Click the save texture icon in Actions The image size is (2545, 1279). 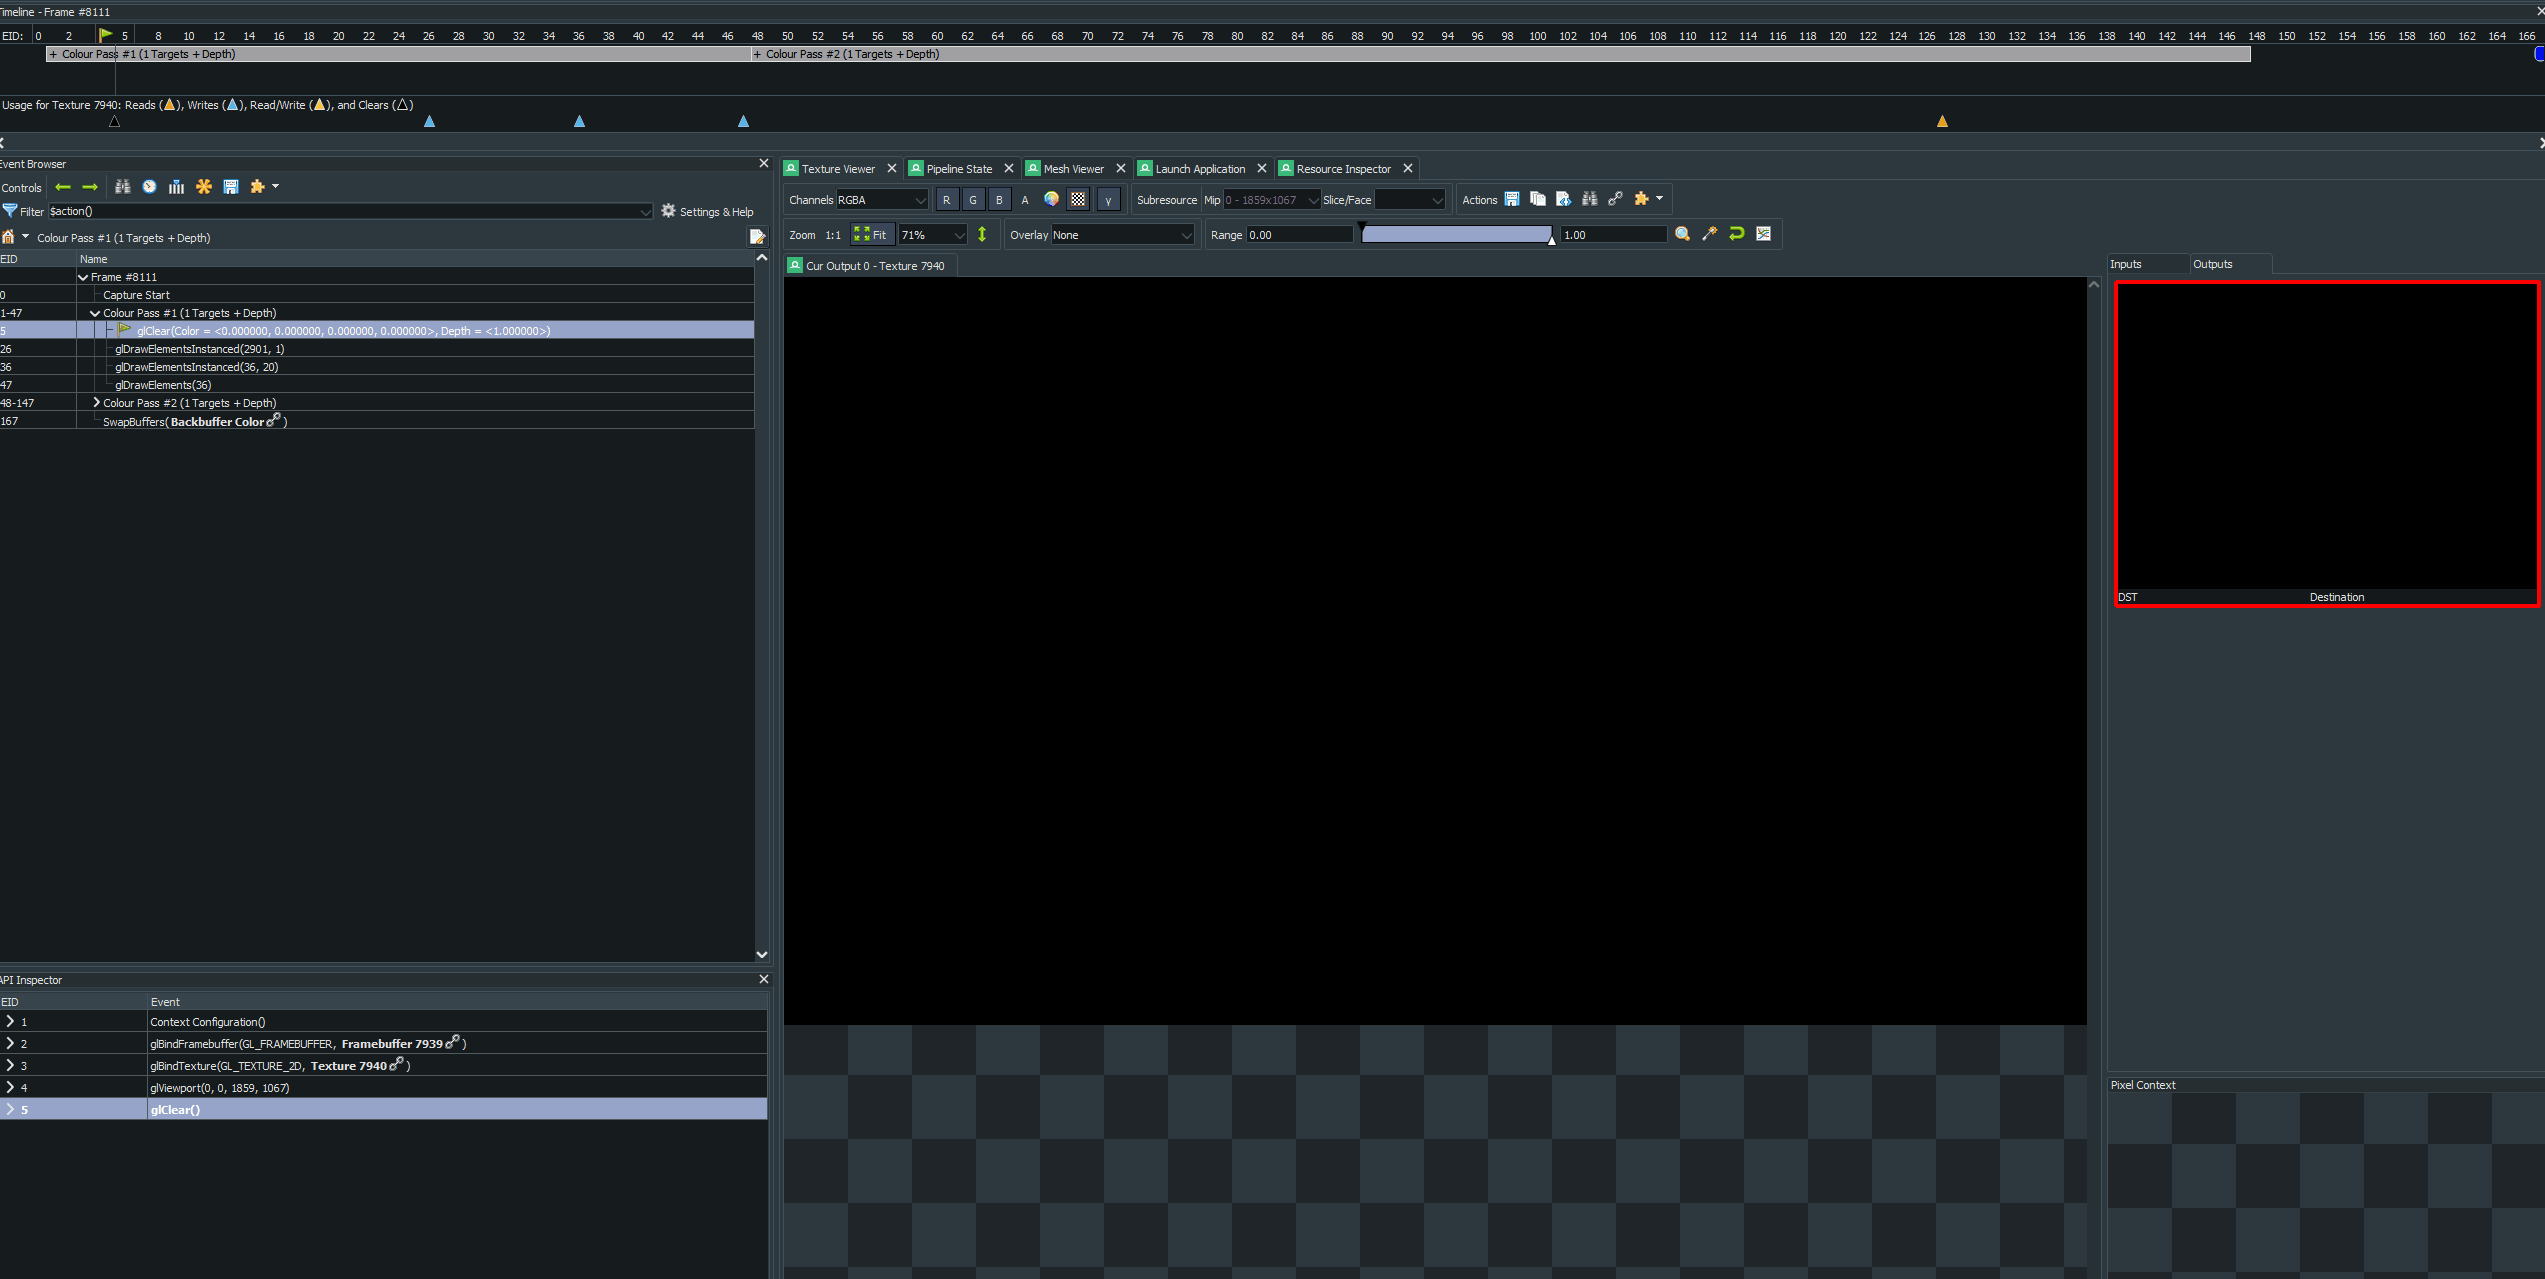point(1512,199)
